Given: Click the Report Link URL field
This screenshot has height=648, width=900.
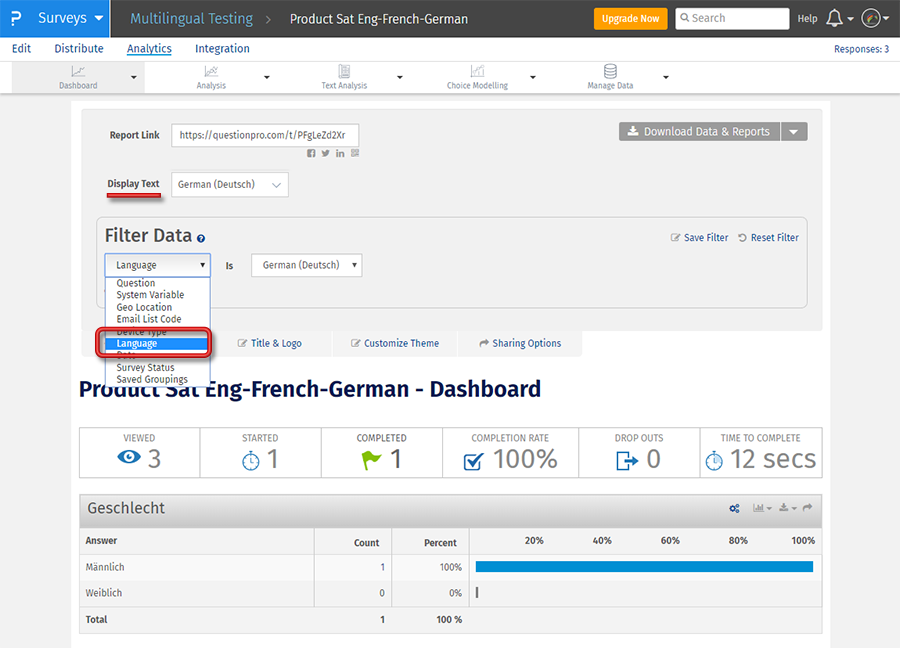Looking at the screenshot, I should tap(265, 135).
